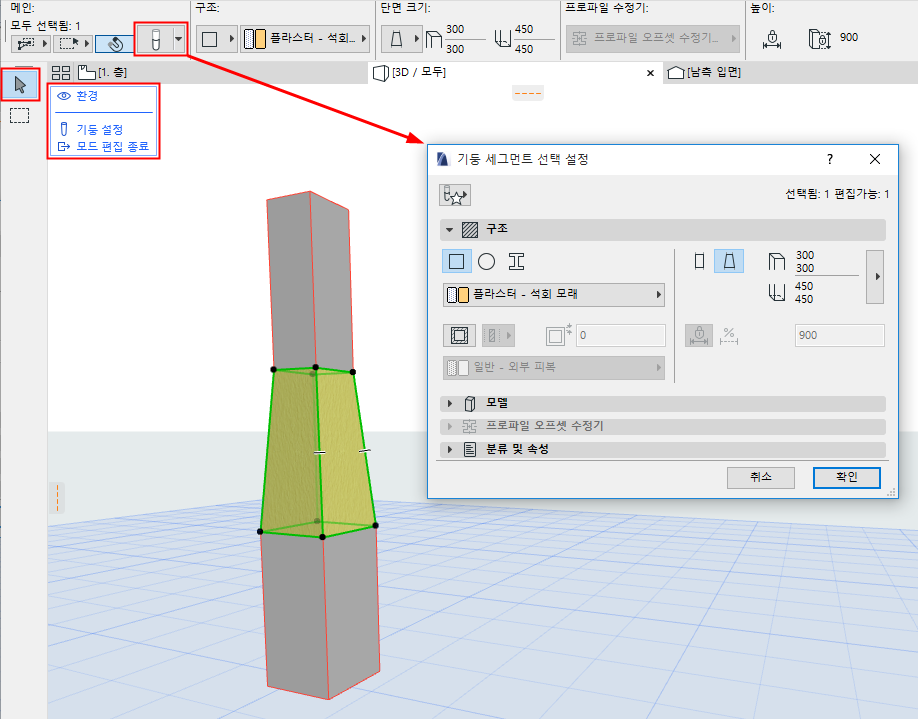This screenshot has height=719, width=918.
Task: Select the uniform segment shape
Action: (699, 261)
